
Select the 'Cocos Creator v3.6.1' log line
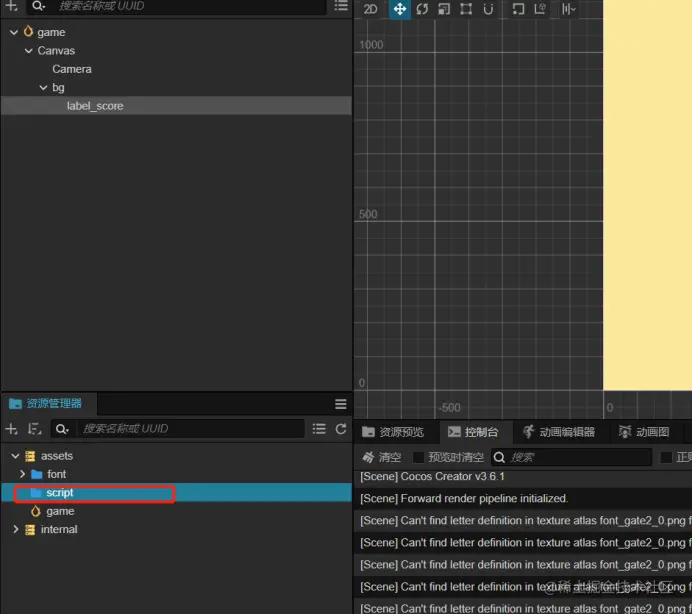click(432, 477)
